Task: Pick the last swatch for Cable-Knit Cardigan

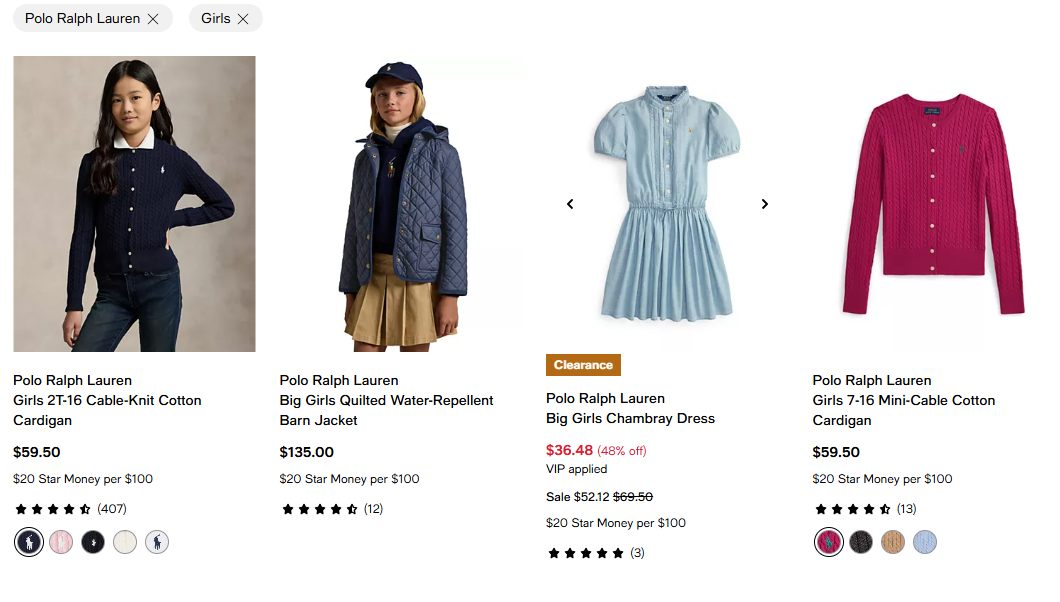Action: pyautogui.click(x=157, y=542)
